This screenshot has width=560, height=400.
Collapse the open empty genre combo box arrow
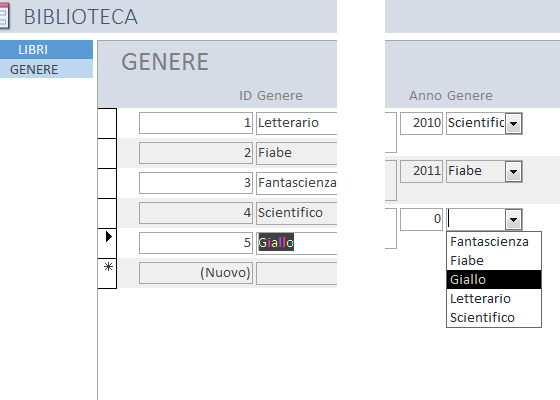point(514,219)
